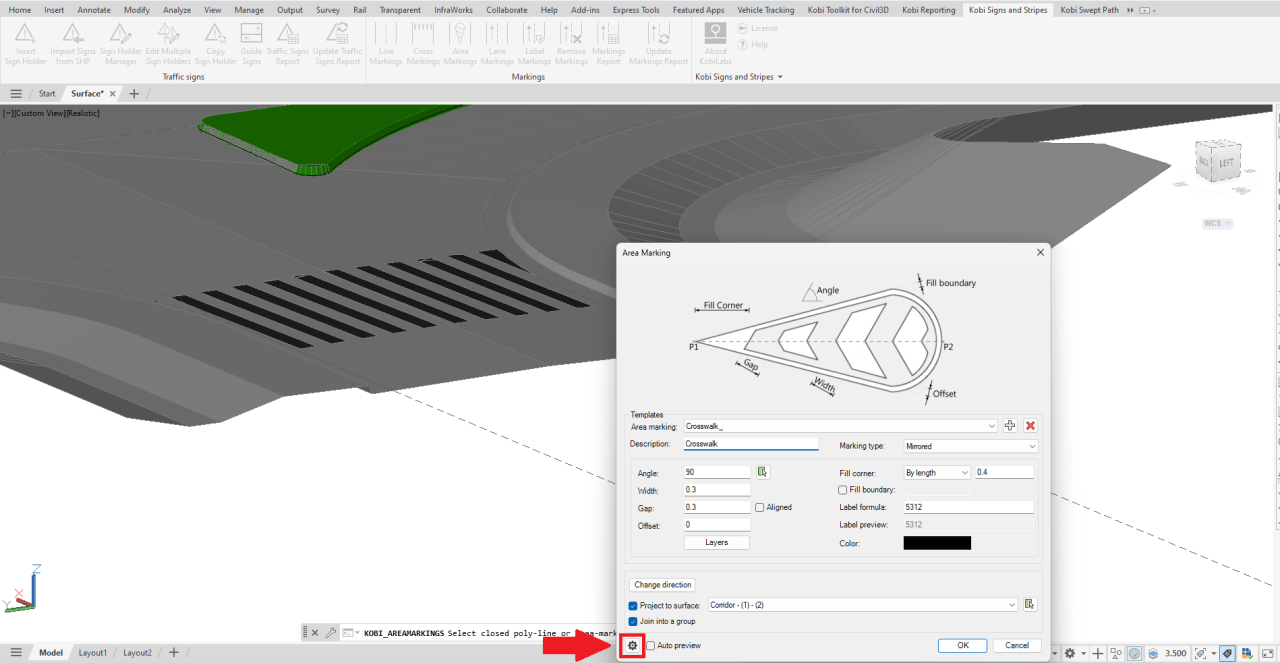
Task: Click the Help option in Kobi panel
Action: point(753,44)
